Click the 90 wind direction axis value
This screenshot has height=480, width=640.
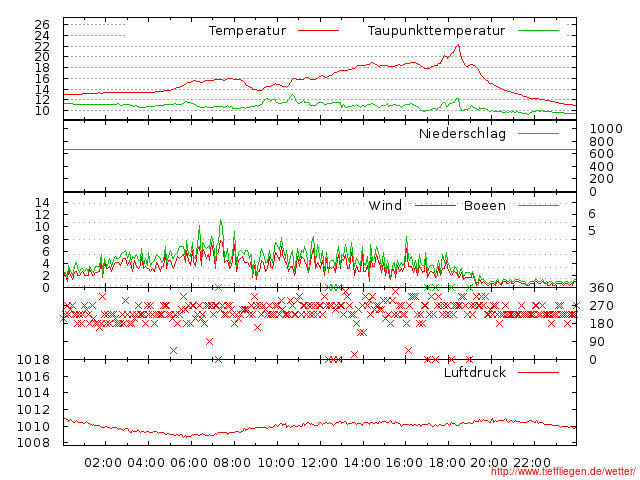597,342
